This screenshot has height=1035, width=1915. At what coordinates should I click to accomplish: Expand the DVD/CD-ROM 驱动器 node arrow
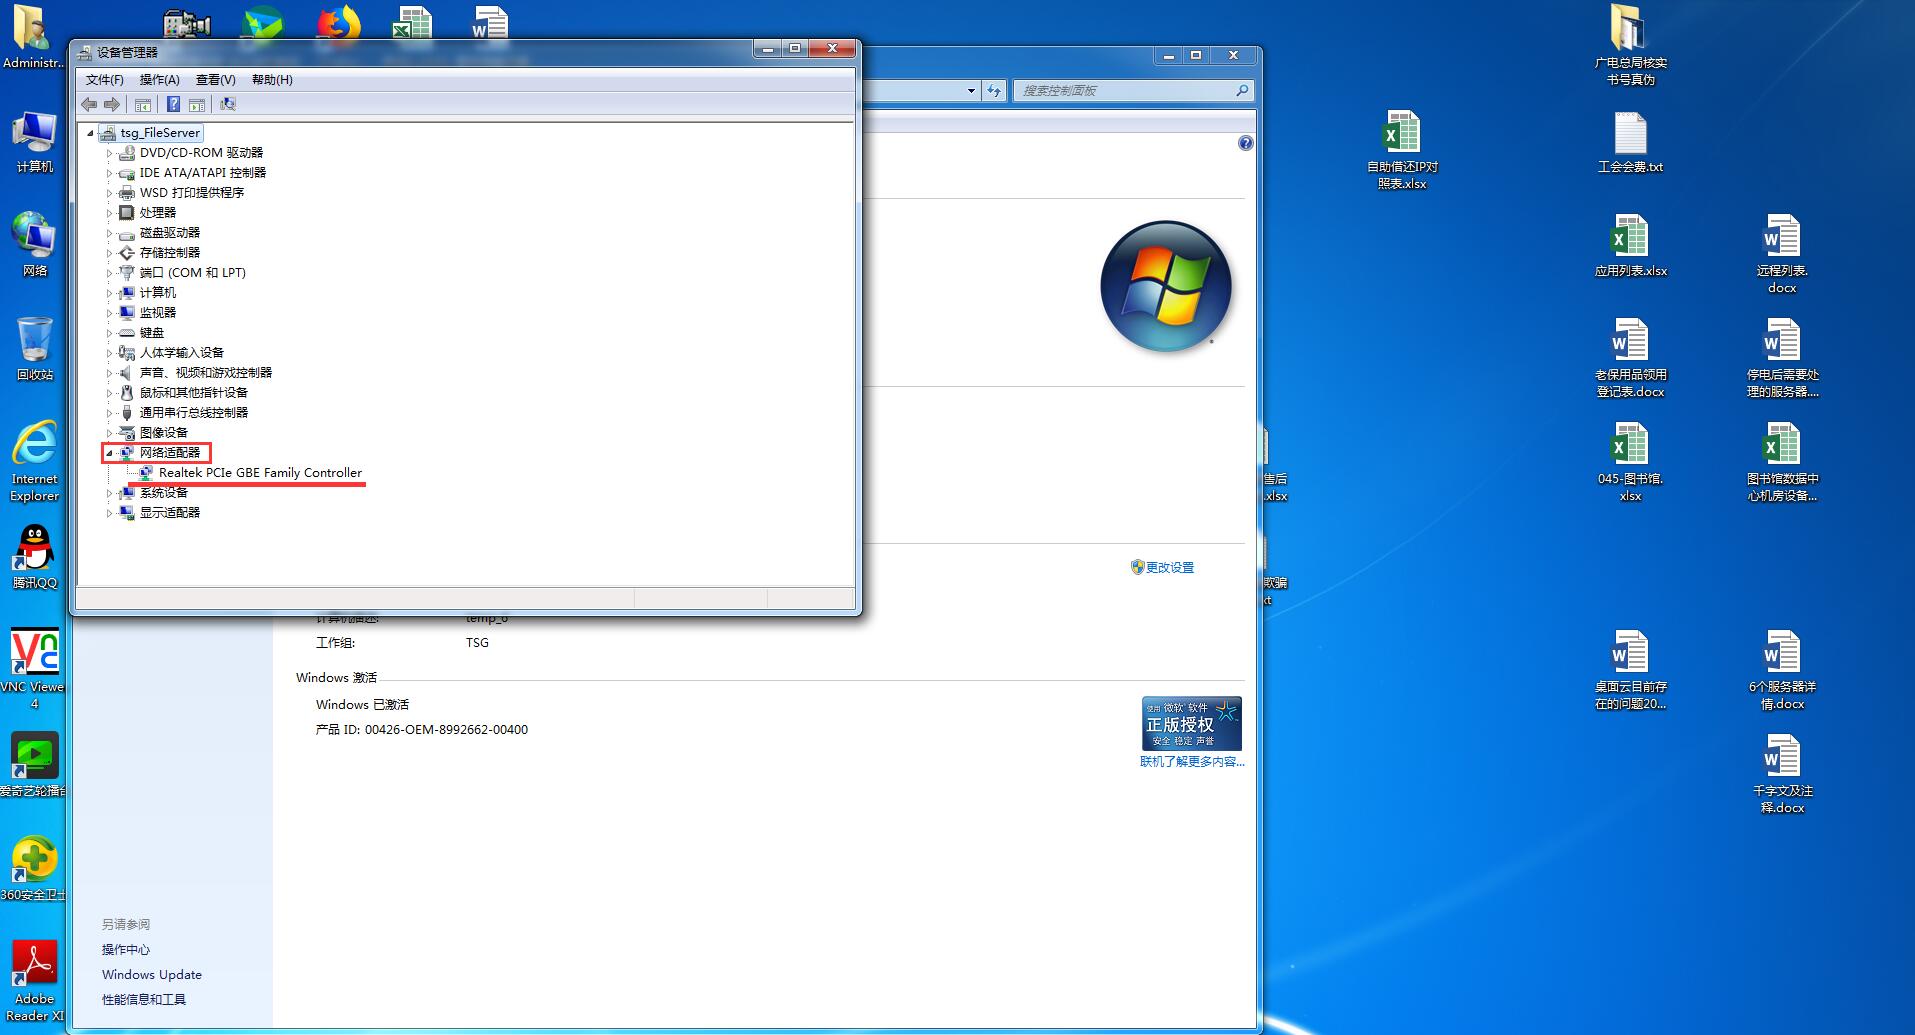pos(110,153)
